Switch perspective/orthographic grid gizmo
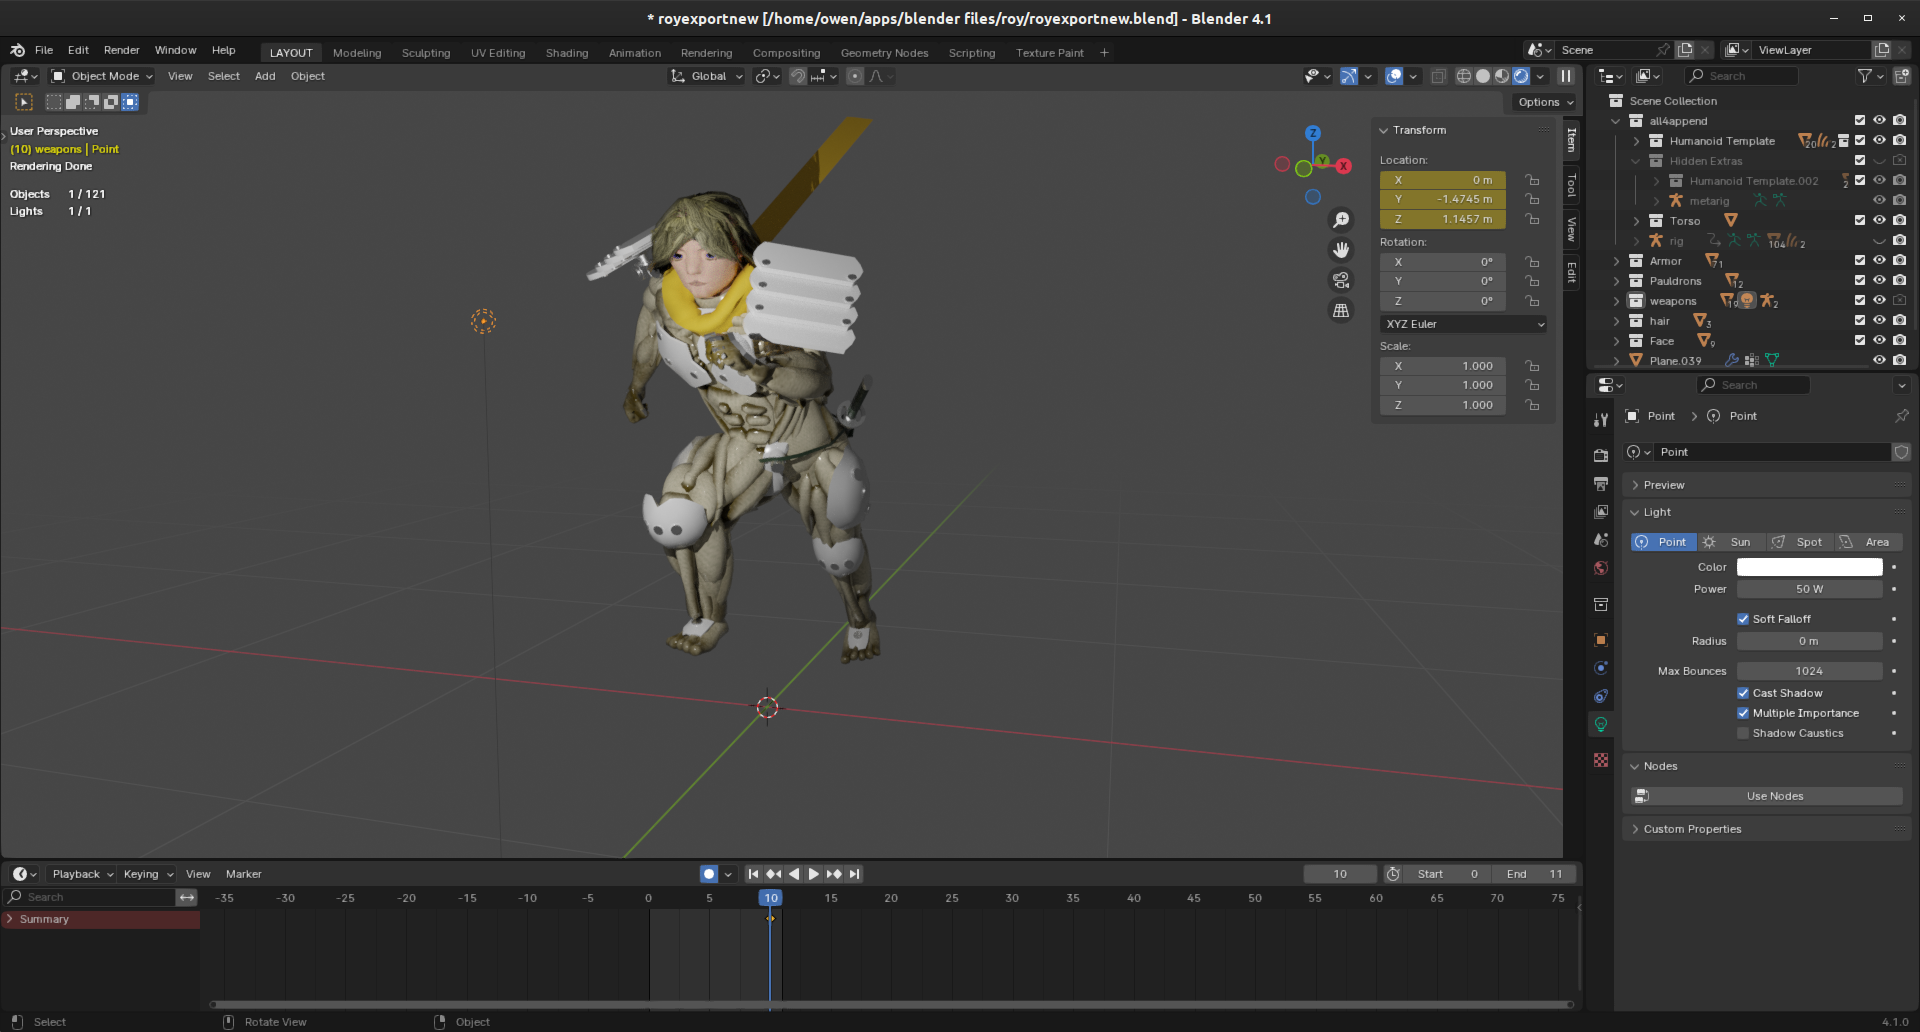Viewport: 1920px width, 1032px height. point(1341,311)
